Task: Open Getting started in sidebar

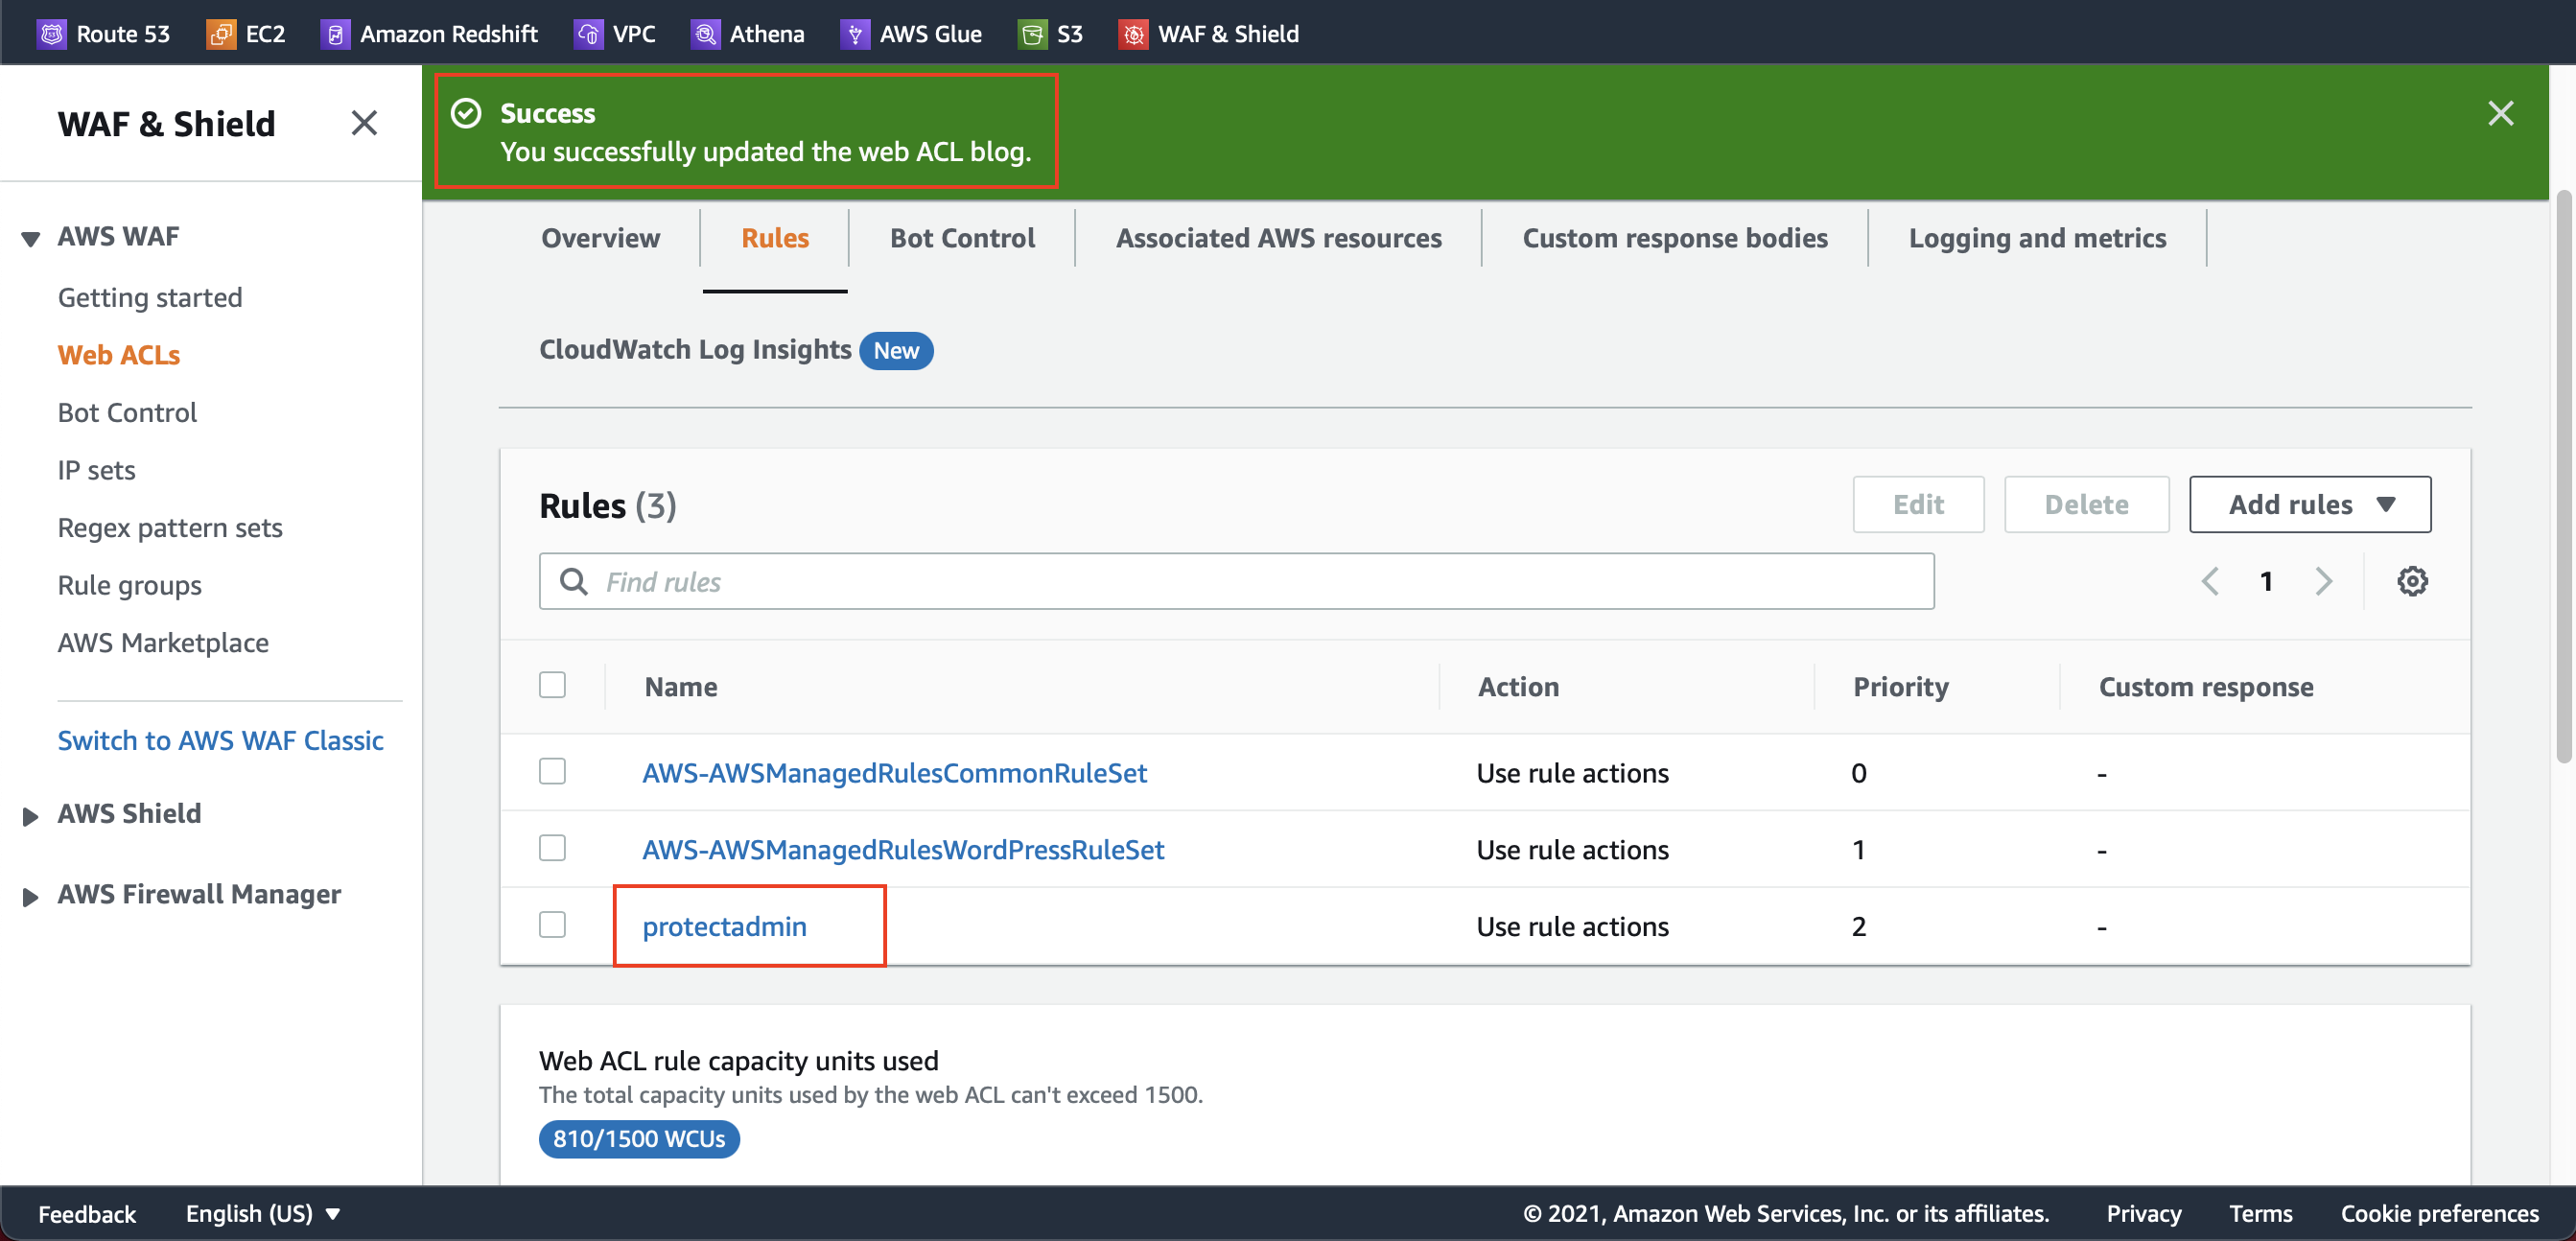Action: (150, 297)
